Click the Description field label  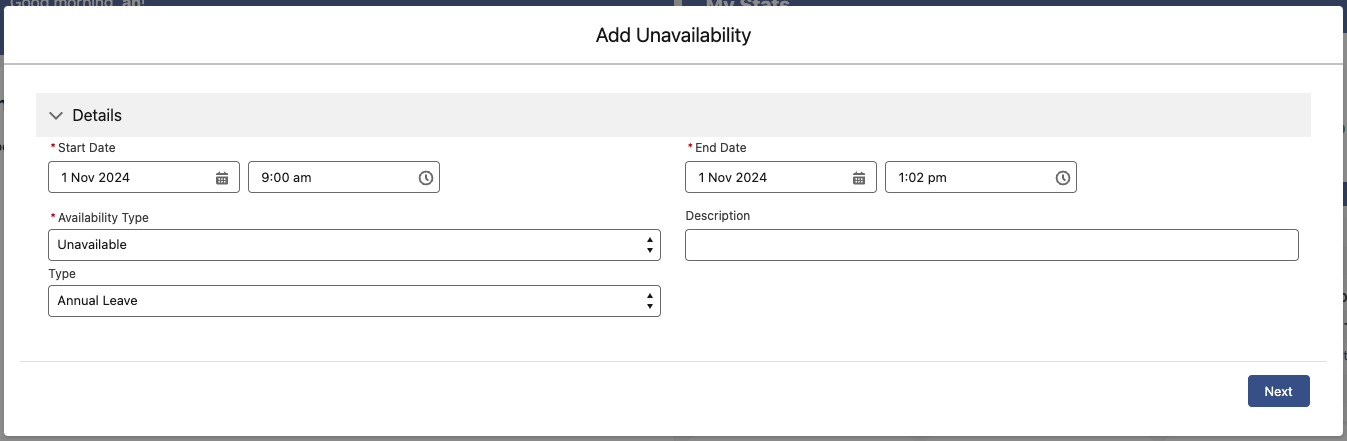tap(718, 216)
